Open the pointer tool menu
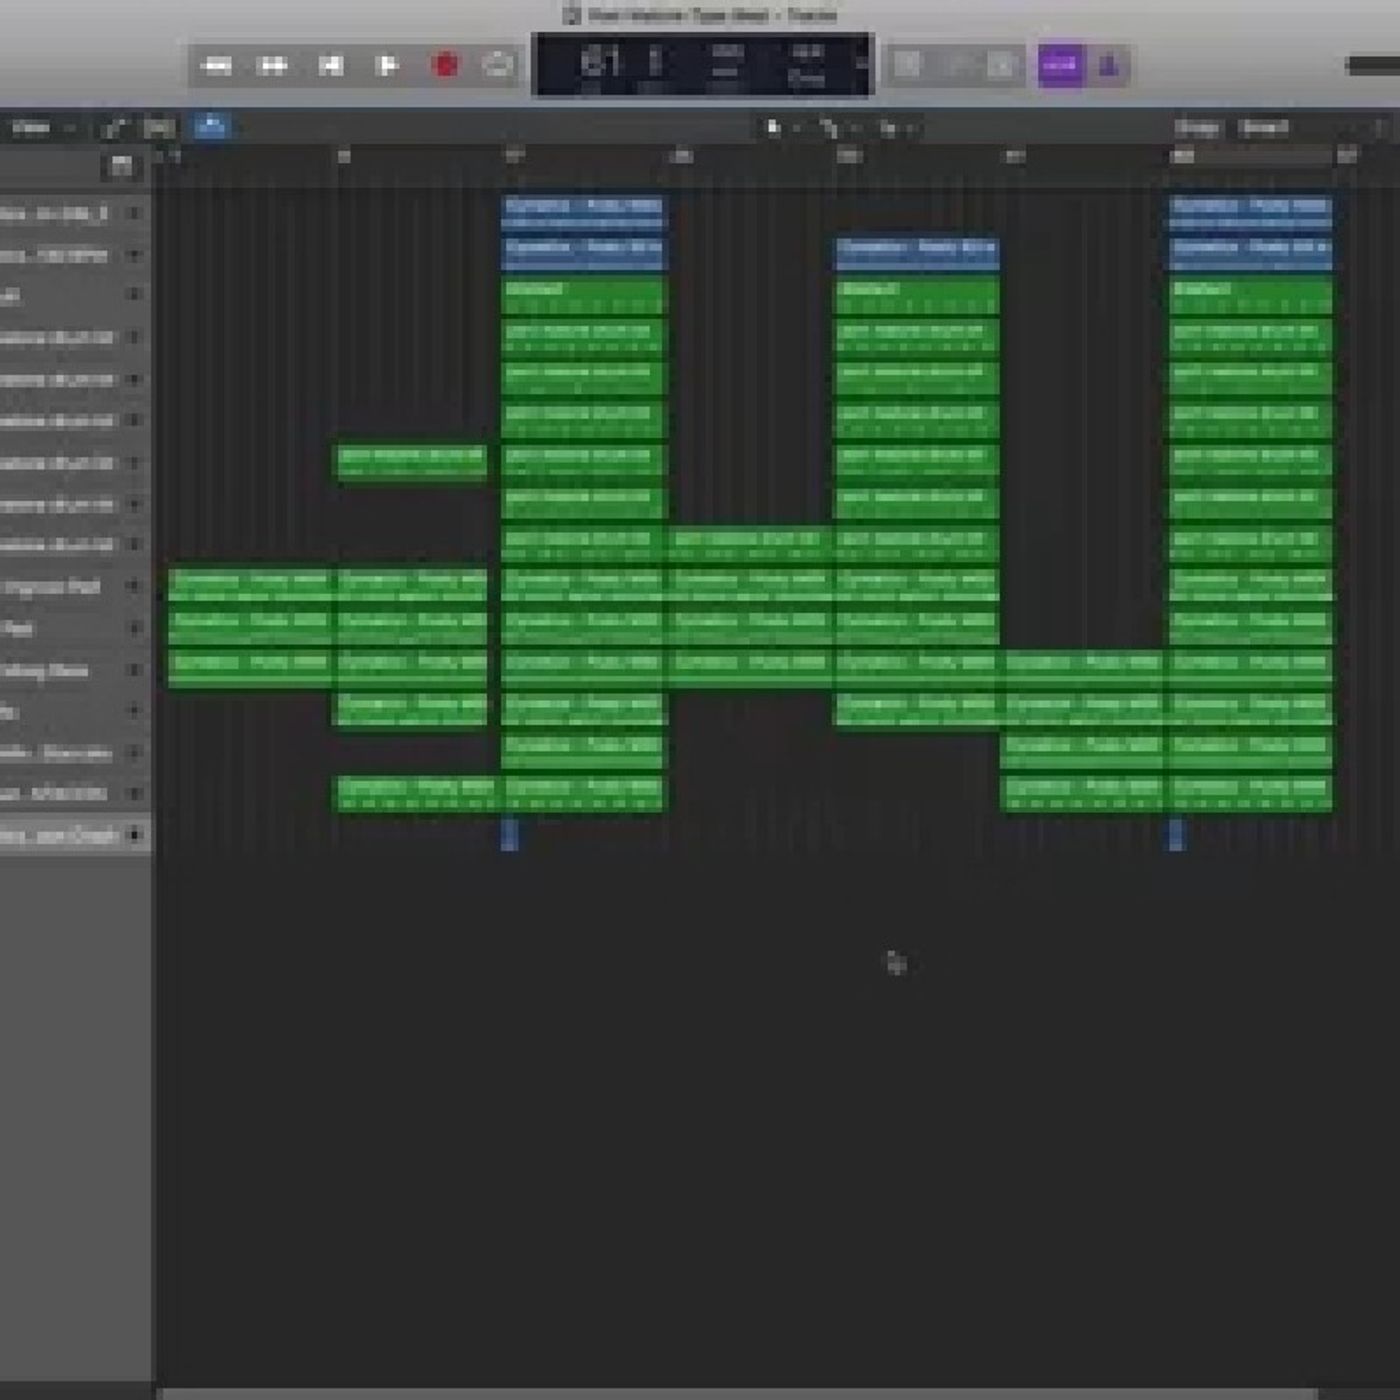This screenshot has height=1400, width=1400. pyautogui.click(x=781, y=127)
